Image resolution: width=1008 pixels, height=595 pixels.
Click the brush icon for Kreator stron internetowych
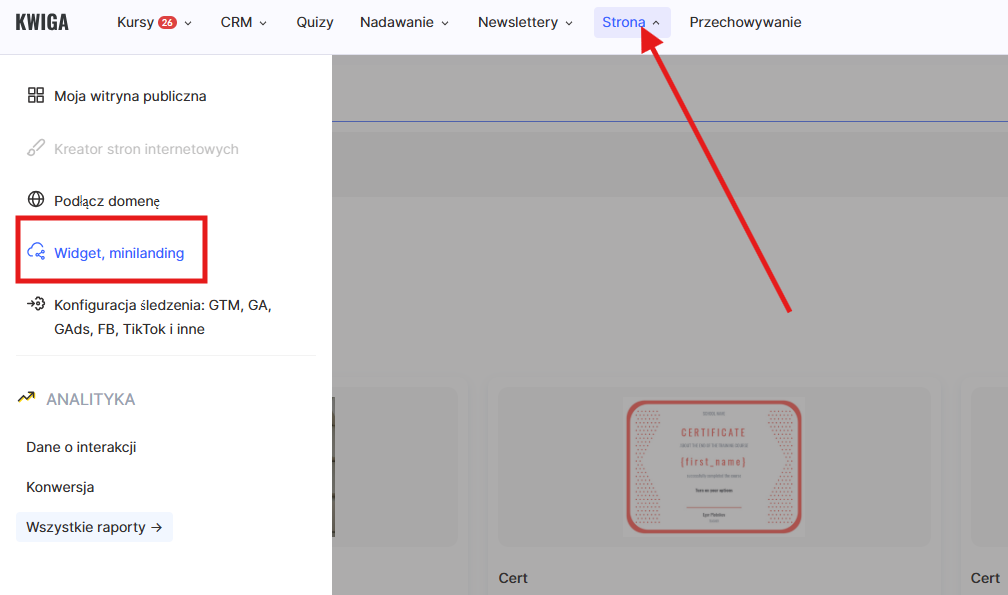pos(36,149)
